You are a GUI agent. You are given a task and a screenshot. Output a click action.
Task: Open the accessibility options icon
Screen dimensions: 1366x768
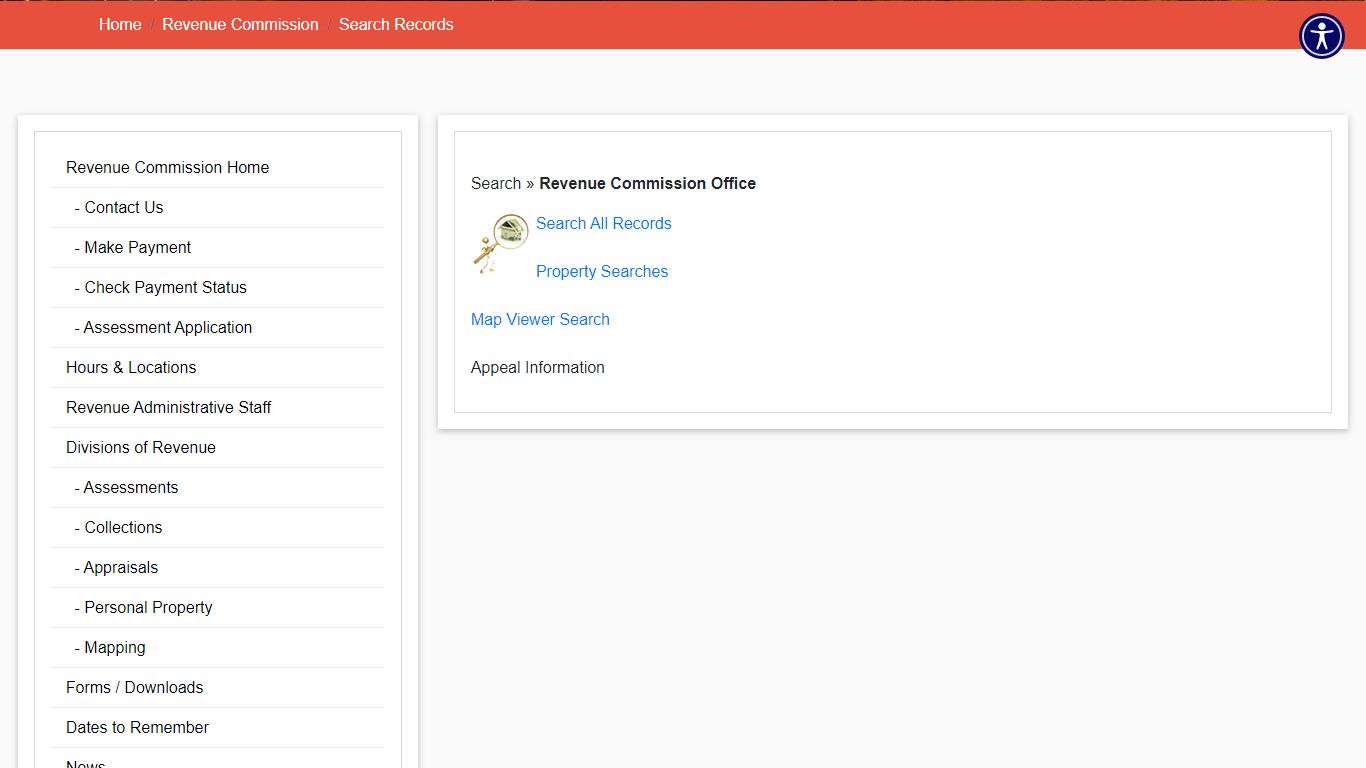pos(1322,36)
